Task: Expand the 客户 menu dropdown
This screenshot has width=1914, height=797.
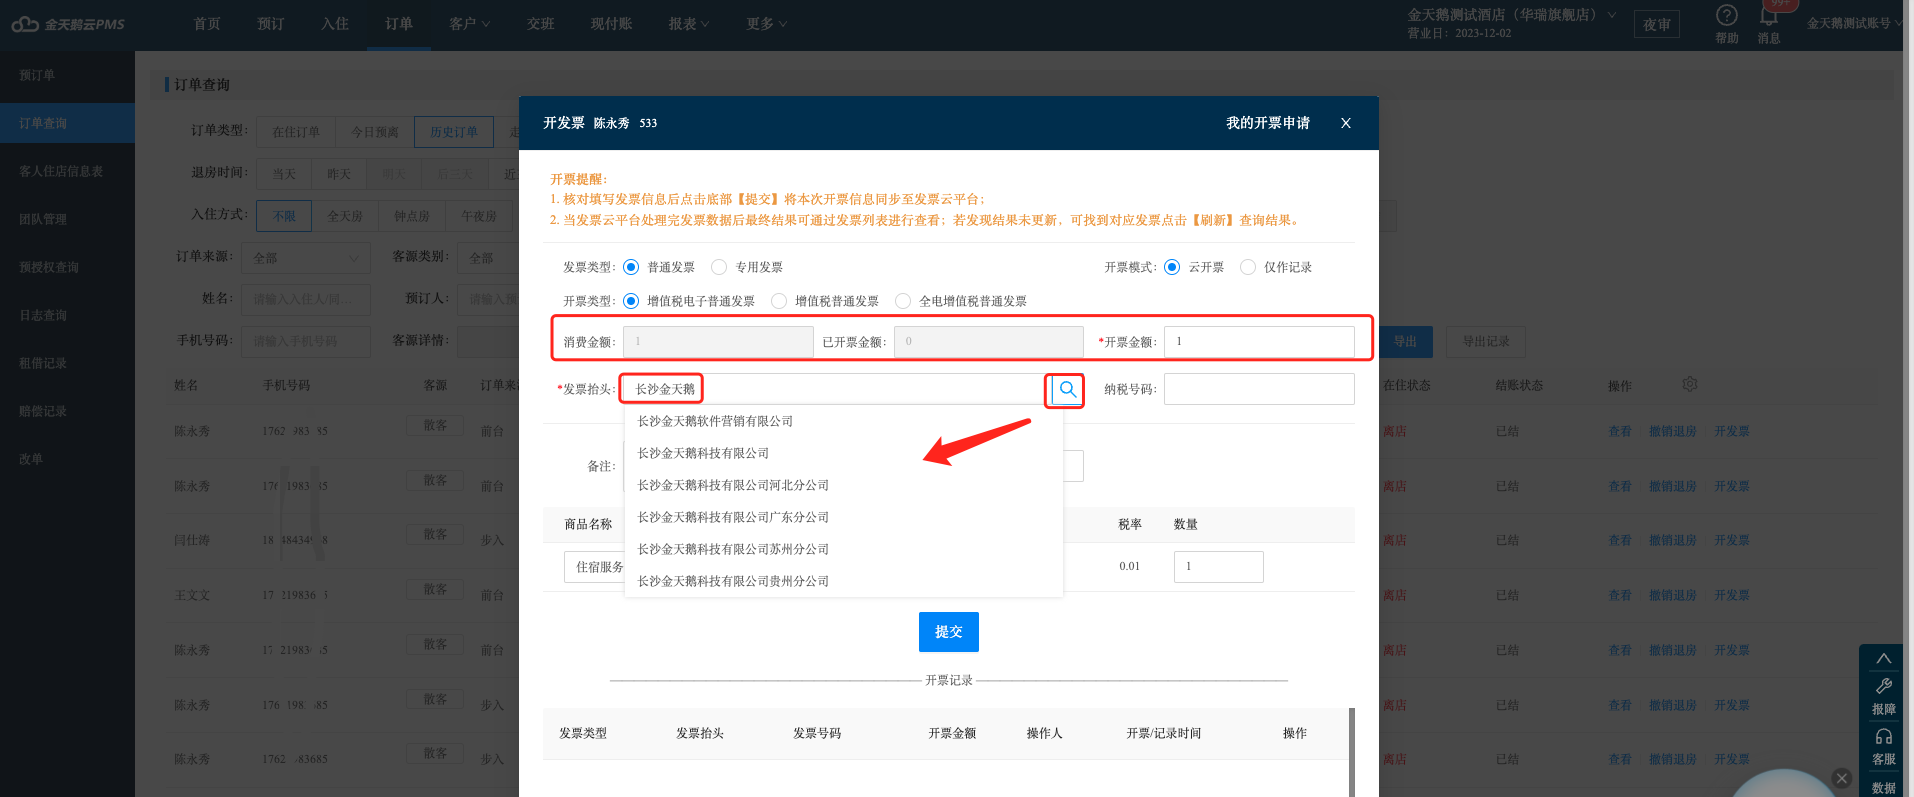Action: coord(469,24)
